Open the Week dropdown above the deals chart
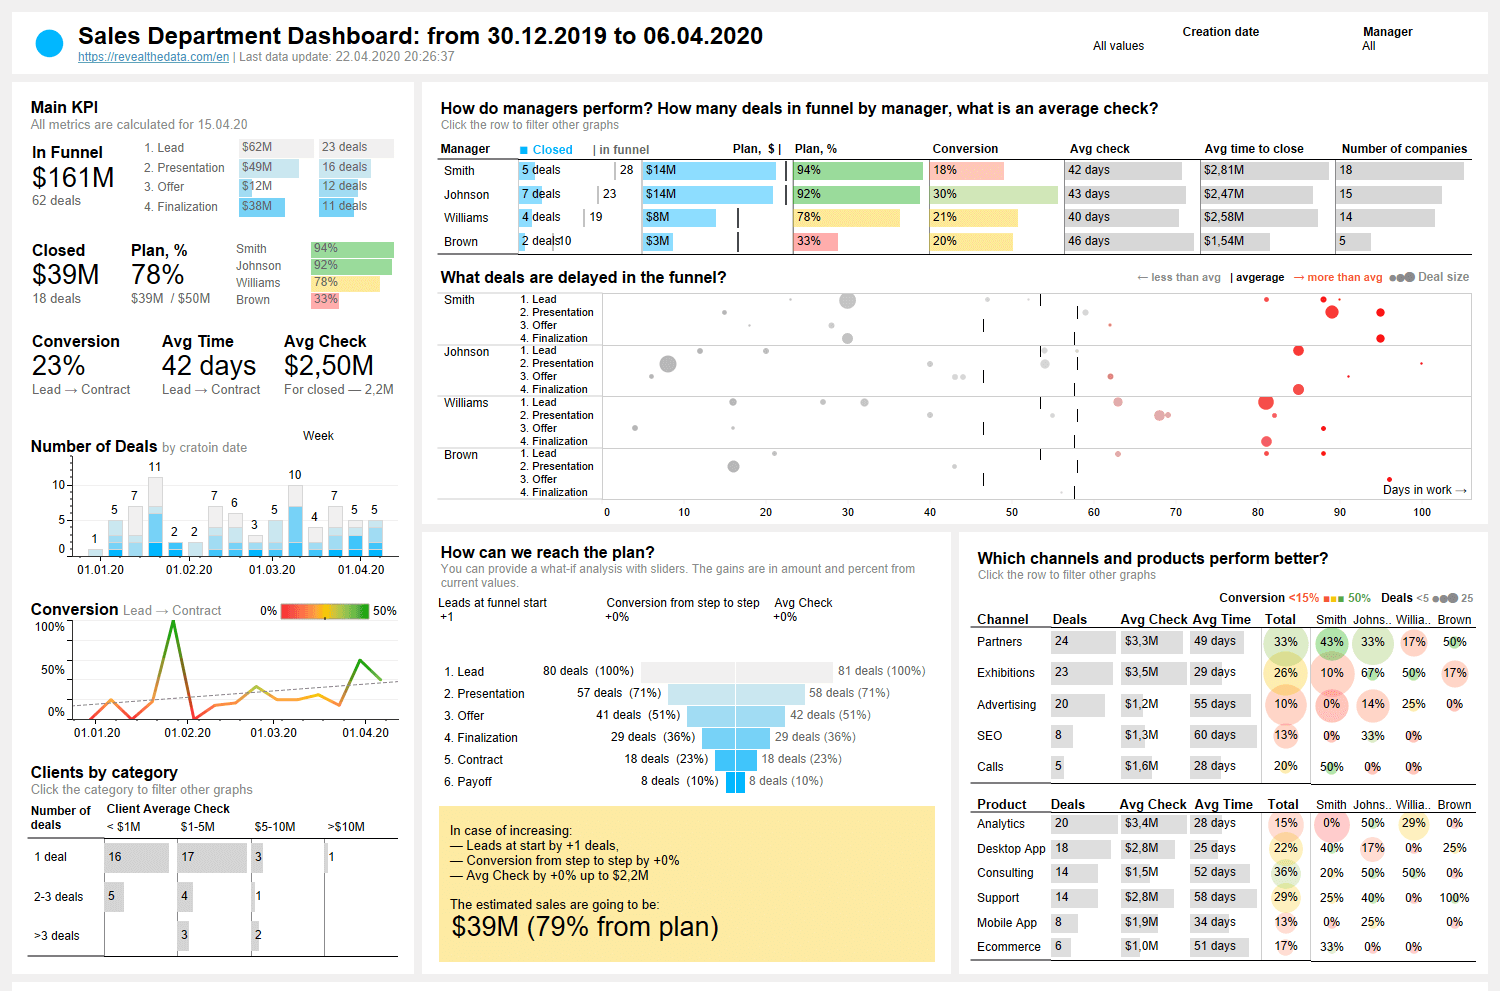This screenshot has width=1501, height=991. tap(318, 436)
